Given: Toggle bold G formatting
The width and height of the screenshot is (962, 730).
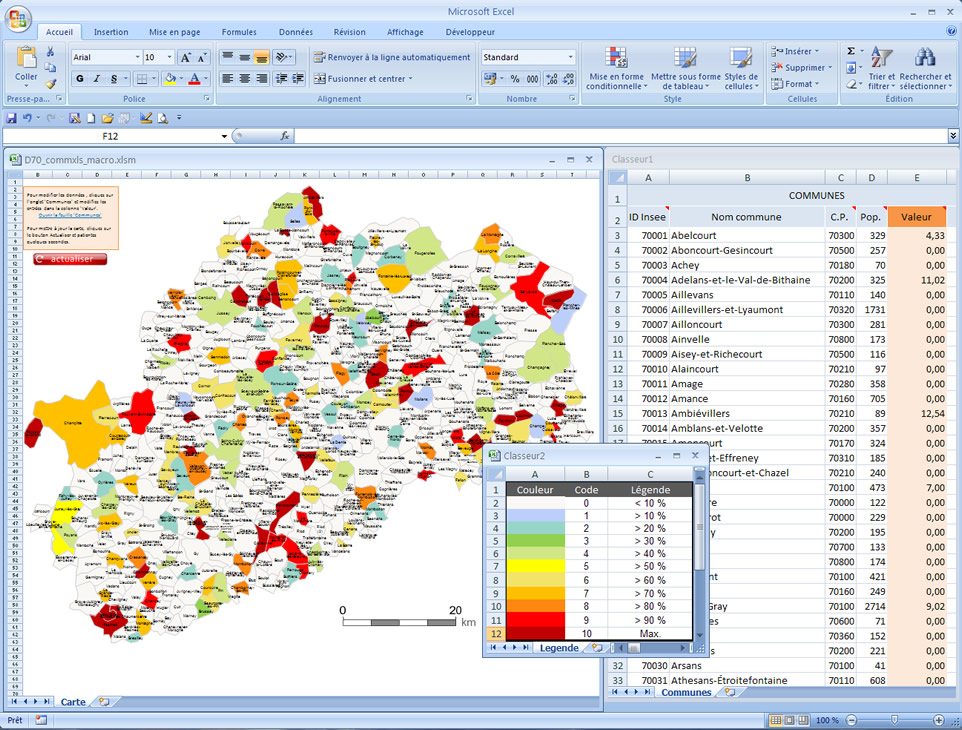Looking at the screenshot, I should click(80, 79).
